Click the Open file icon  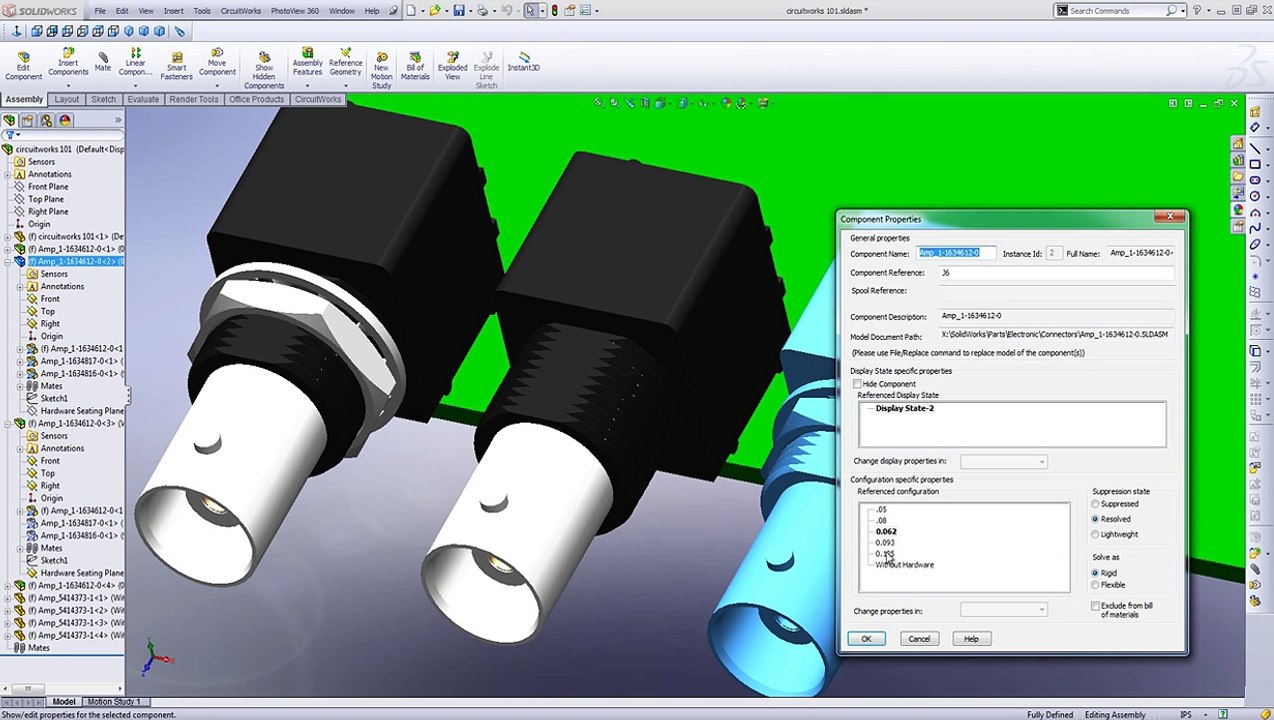(x=434, y=10)
